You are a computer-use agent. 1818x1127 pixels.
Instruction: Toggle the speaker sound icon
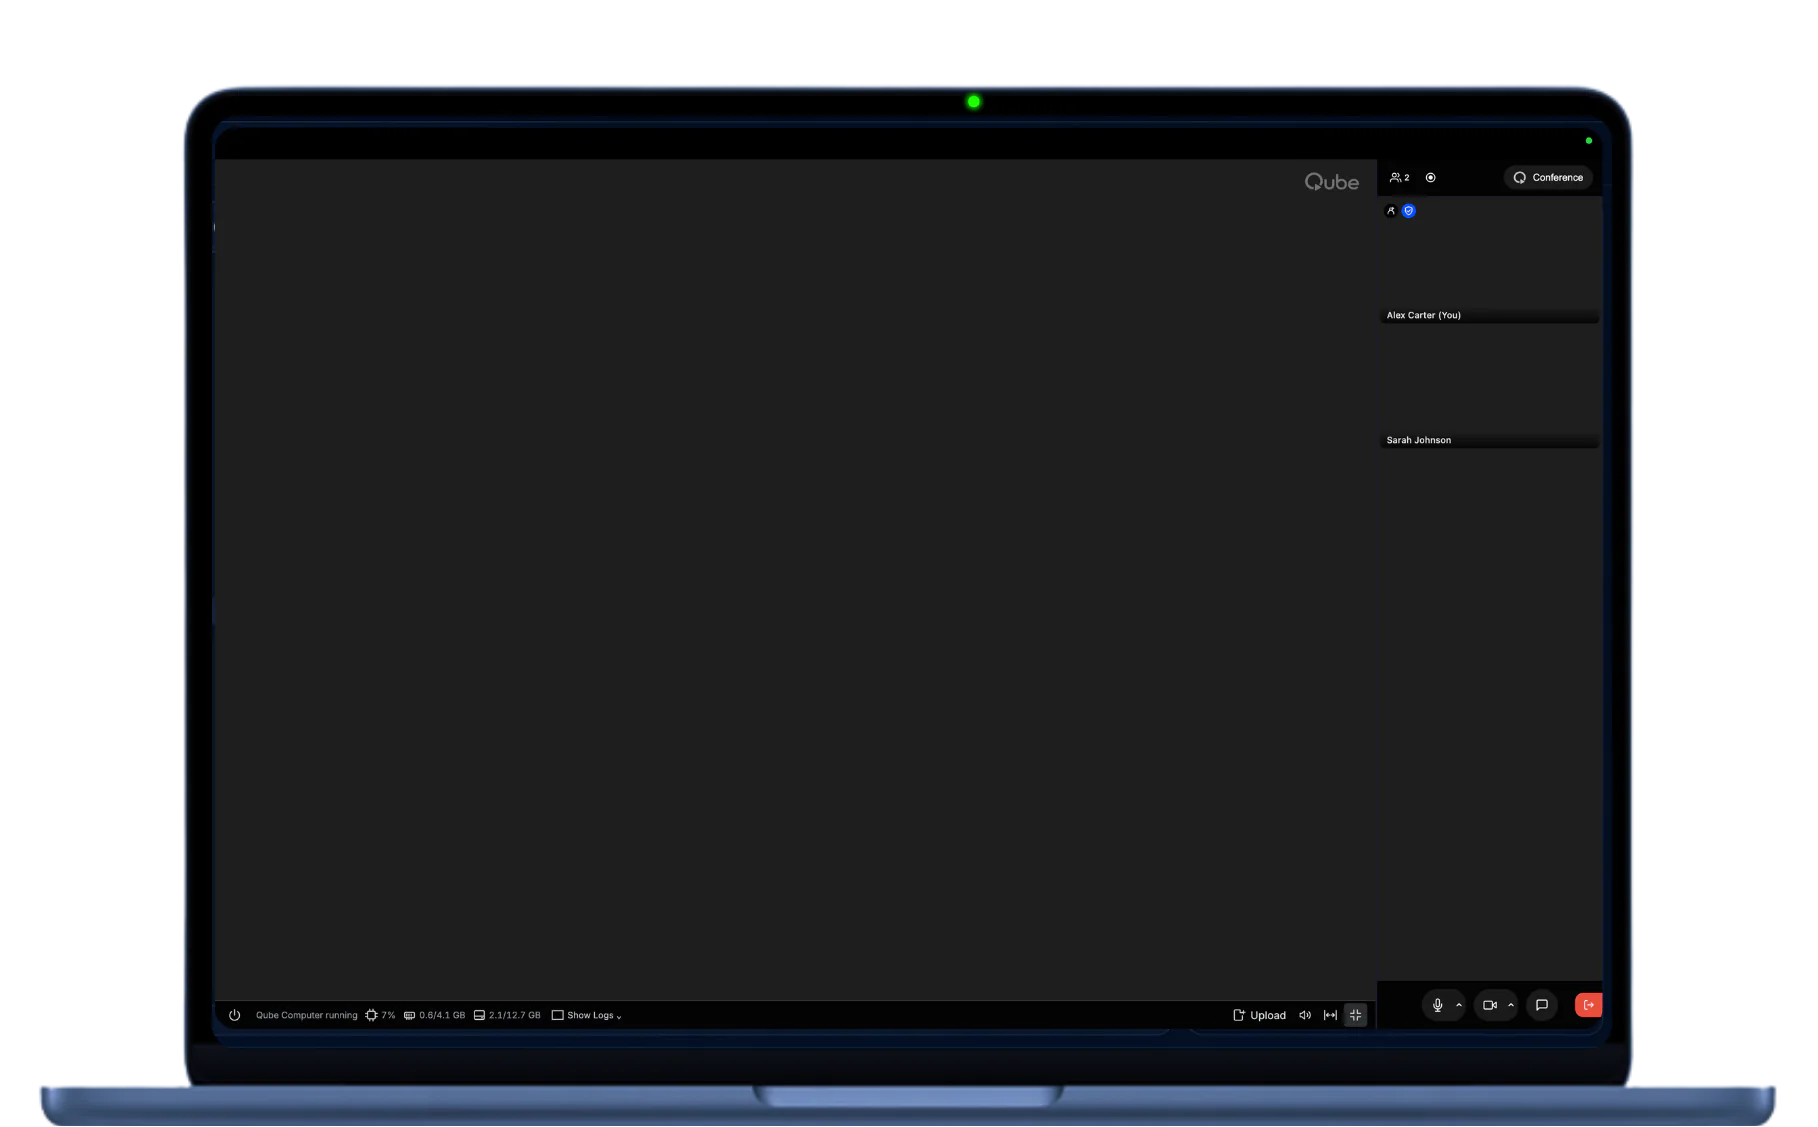point(1305,1015)
